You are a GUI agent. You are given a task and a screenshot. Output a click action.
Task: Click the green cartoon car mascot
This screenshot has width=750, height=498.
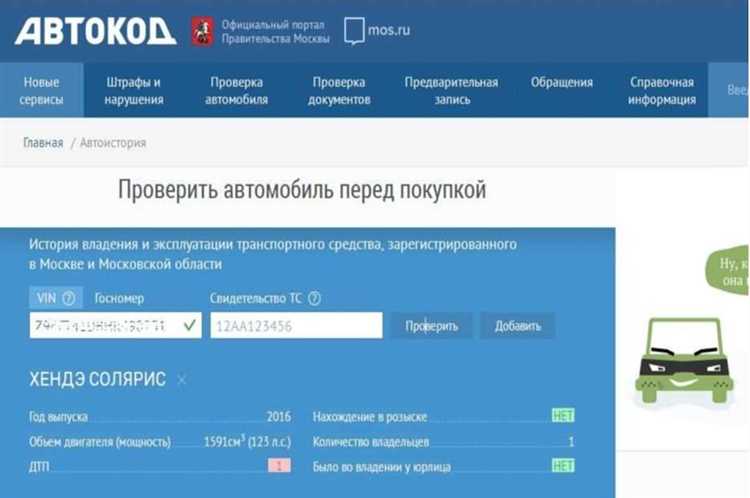click(684, 360)
